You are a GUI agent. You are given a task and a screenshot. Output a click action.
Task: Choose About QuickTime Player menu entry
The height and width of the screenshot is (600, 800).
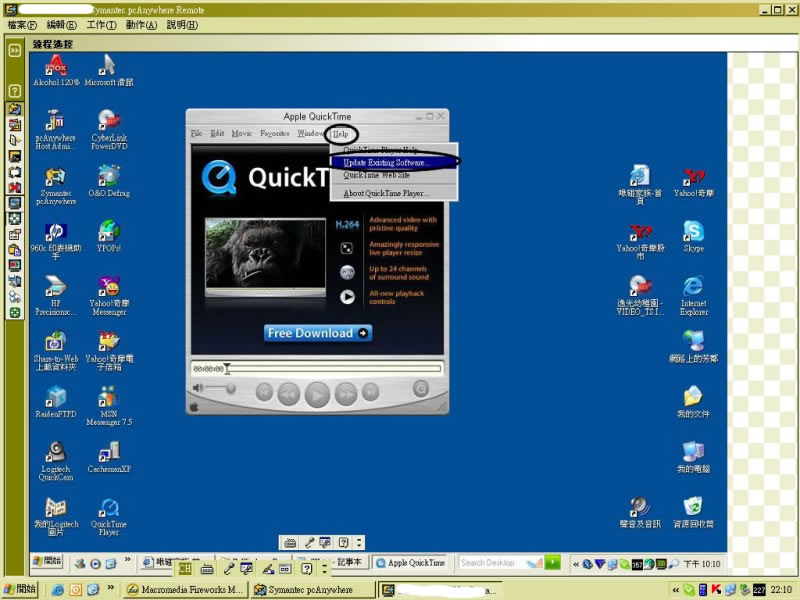tap(394, 193)
